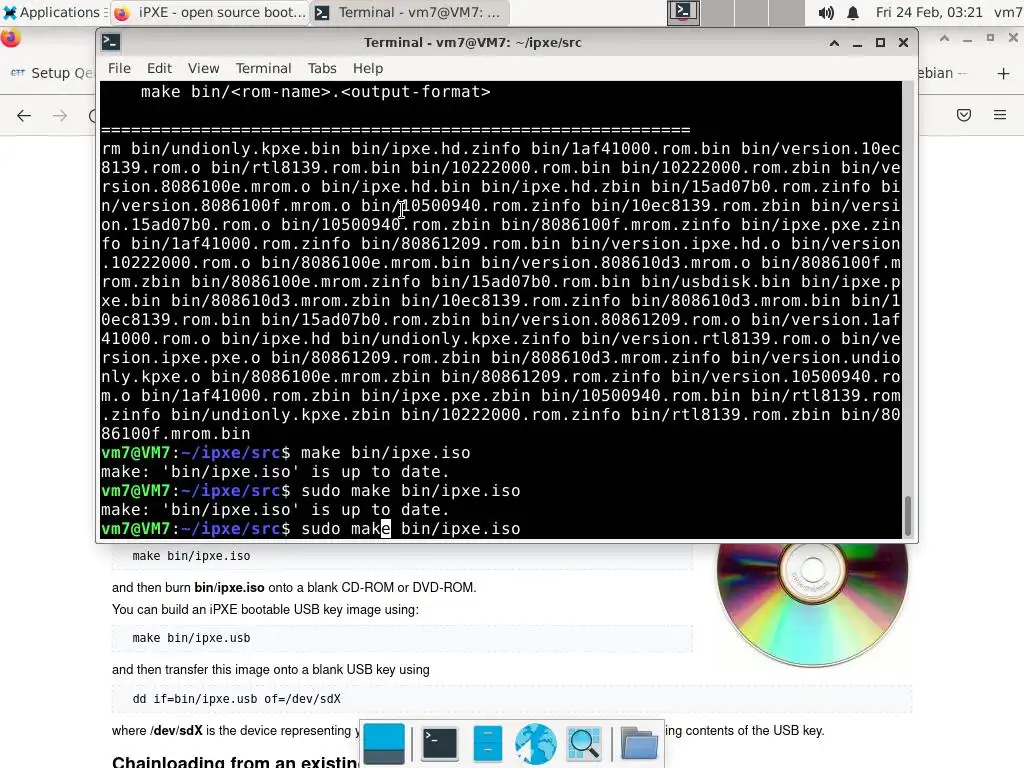The image size is (1024, 768).
Task: Open the terminal Tabs menu
Action: tap(322, 69)
